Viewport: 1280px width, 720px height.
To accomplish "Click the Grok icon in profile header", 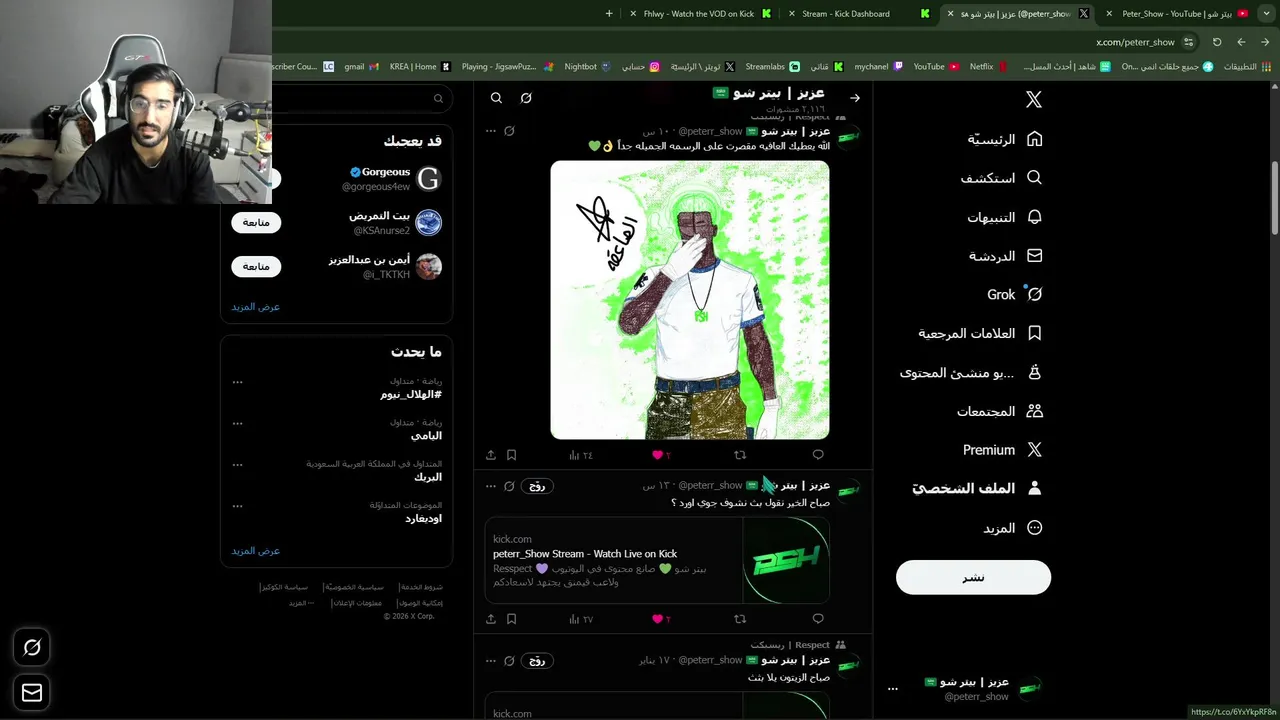I will click(x=526, y=98).
